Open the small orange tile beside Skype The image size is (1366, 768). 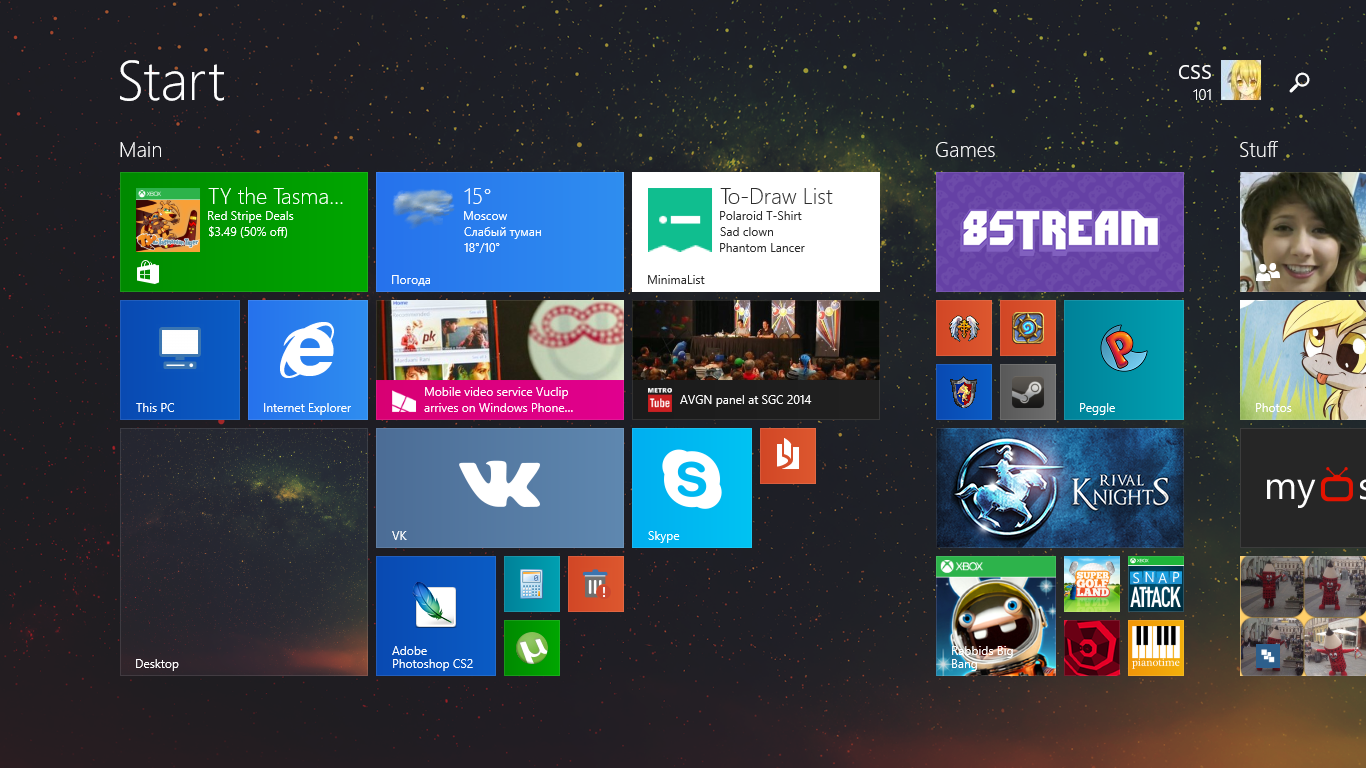788,456
